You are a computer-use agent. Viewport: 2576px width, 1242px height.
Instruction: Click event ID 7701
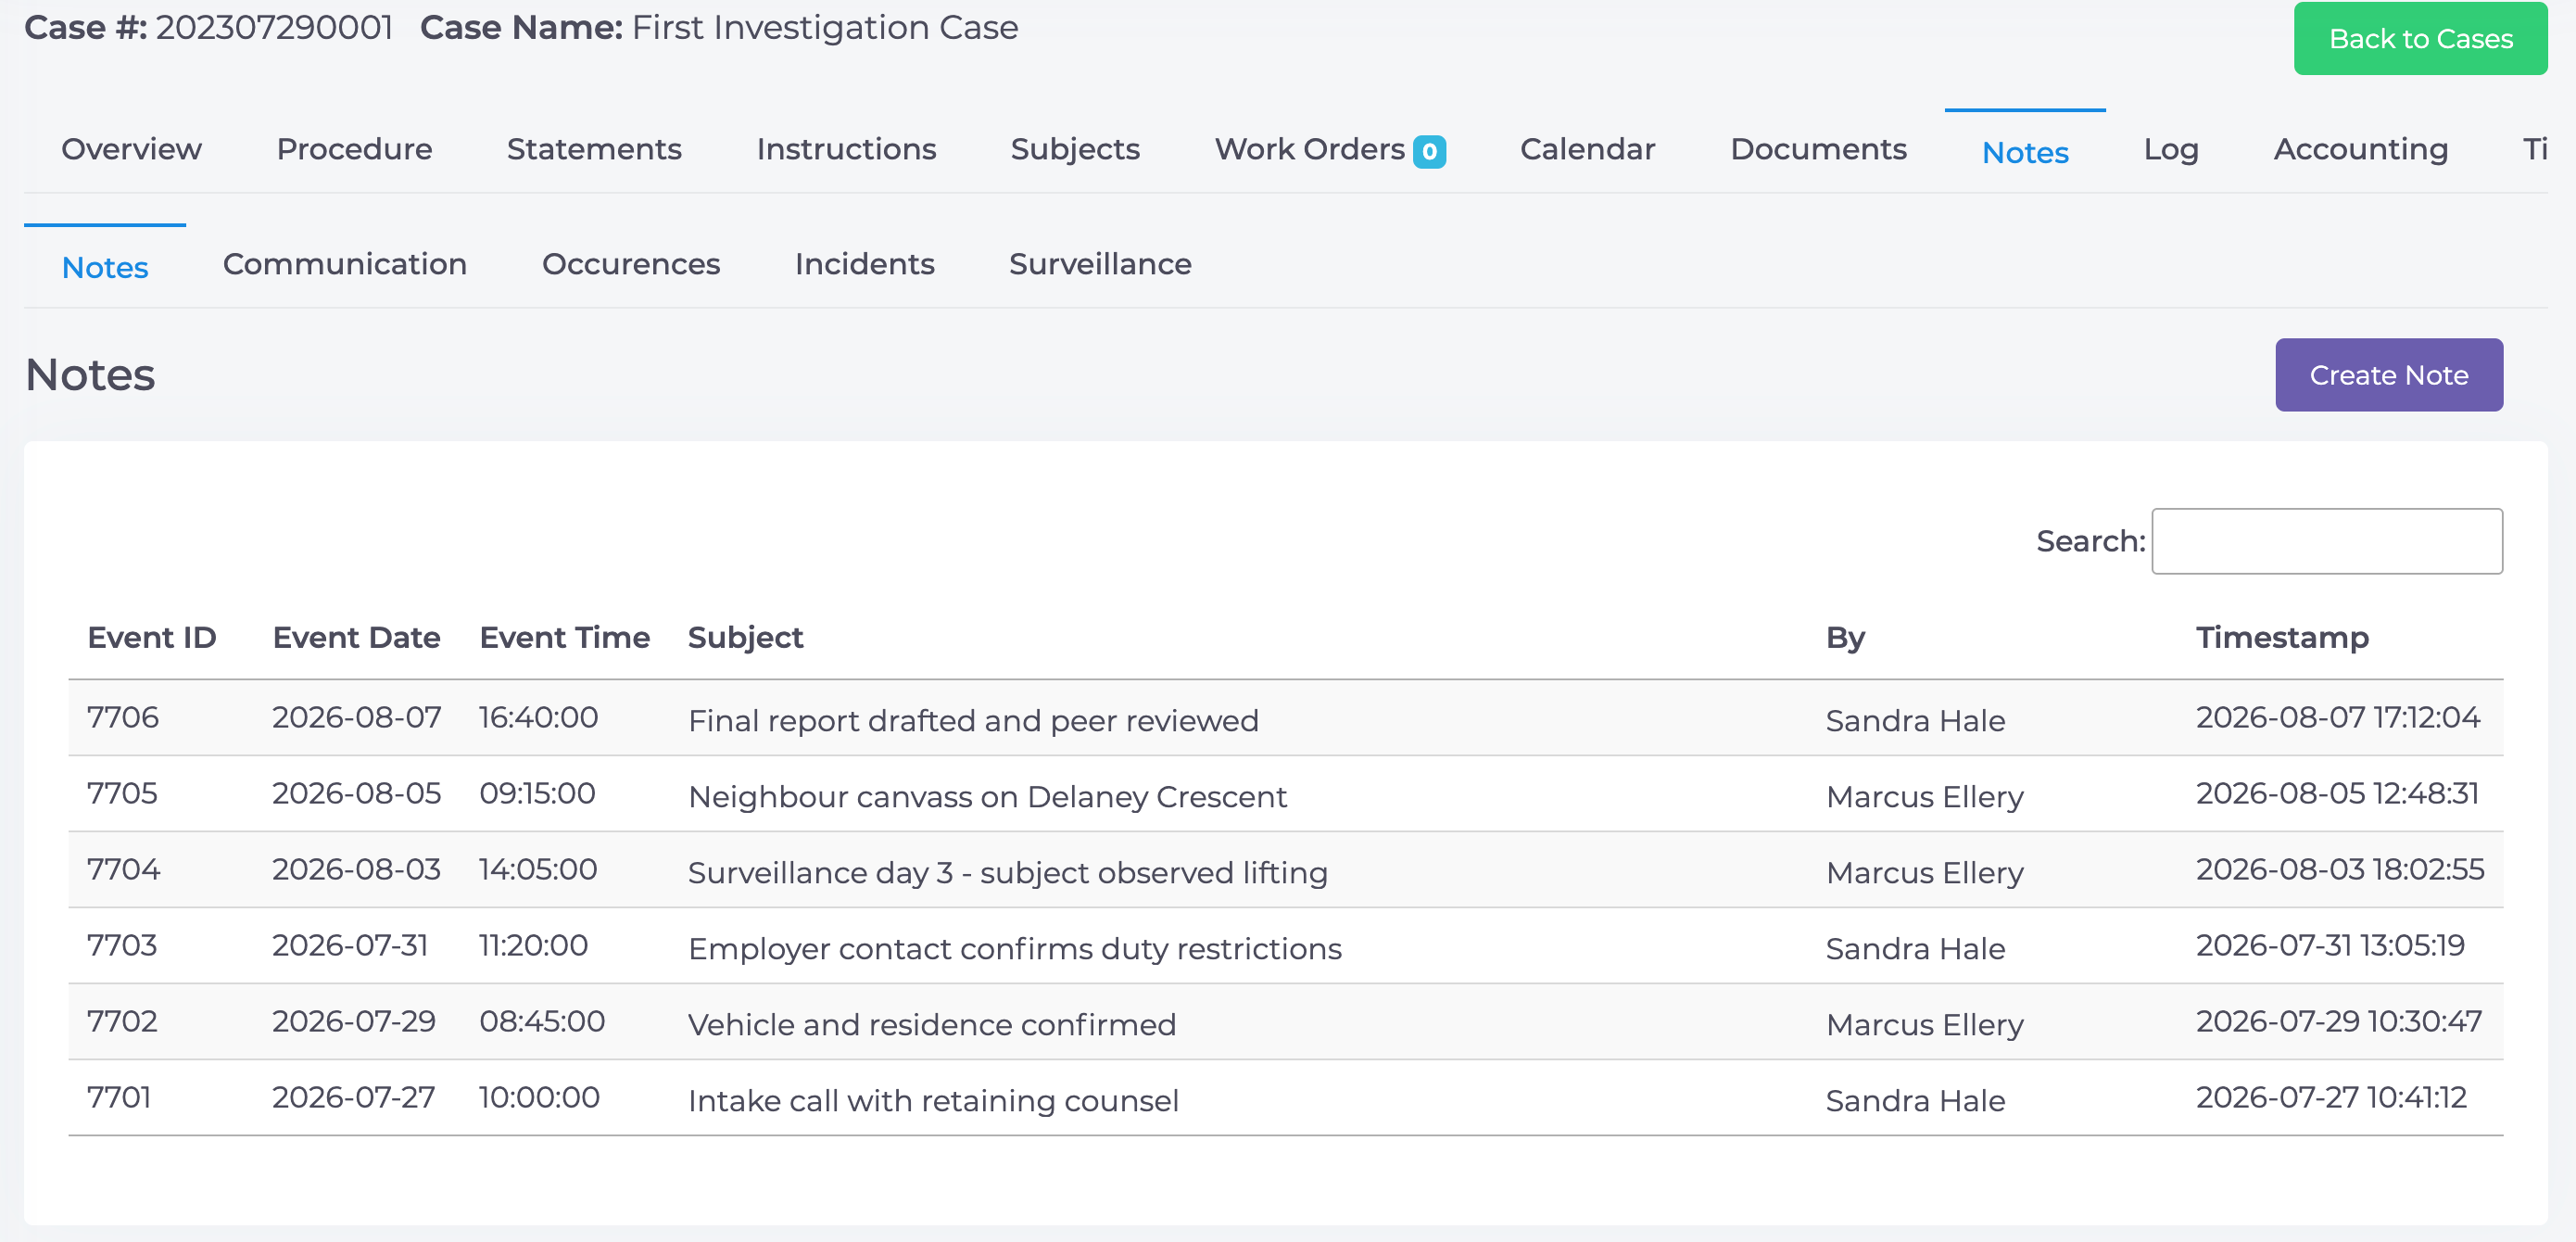[x=119, y=1098]
